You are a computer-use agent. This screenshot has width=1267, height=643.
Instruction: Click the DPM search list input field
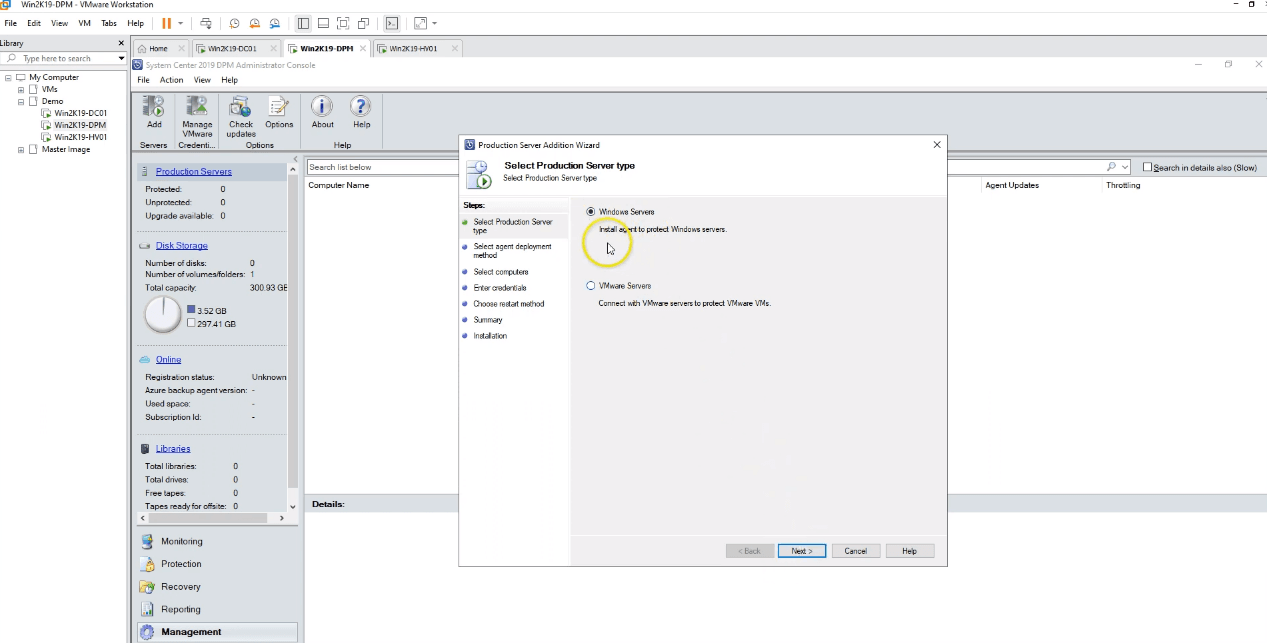[705, 167]
